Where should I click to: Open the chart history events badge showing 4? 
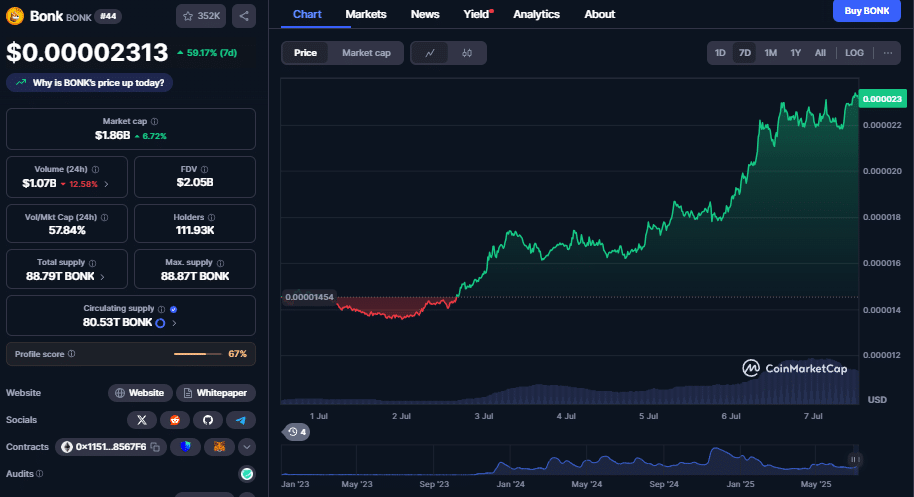tap(296, 432)
